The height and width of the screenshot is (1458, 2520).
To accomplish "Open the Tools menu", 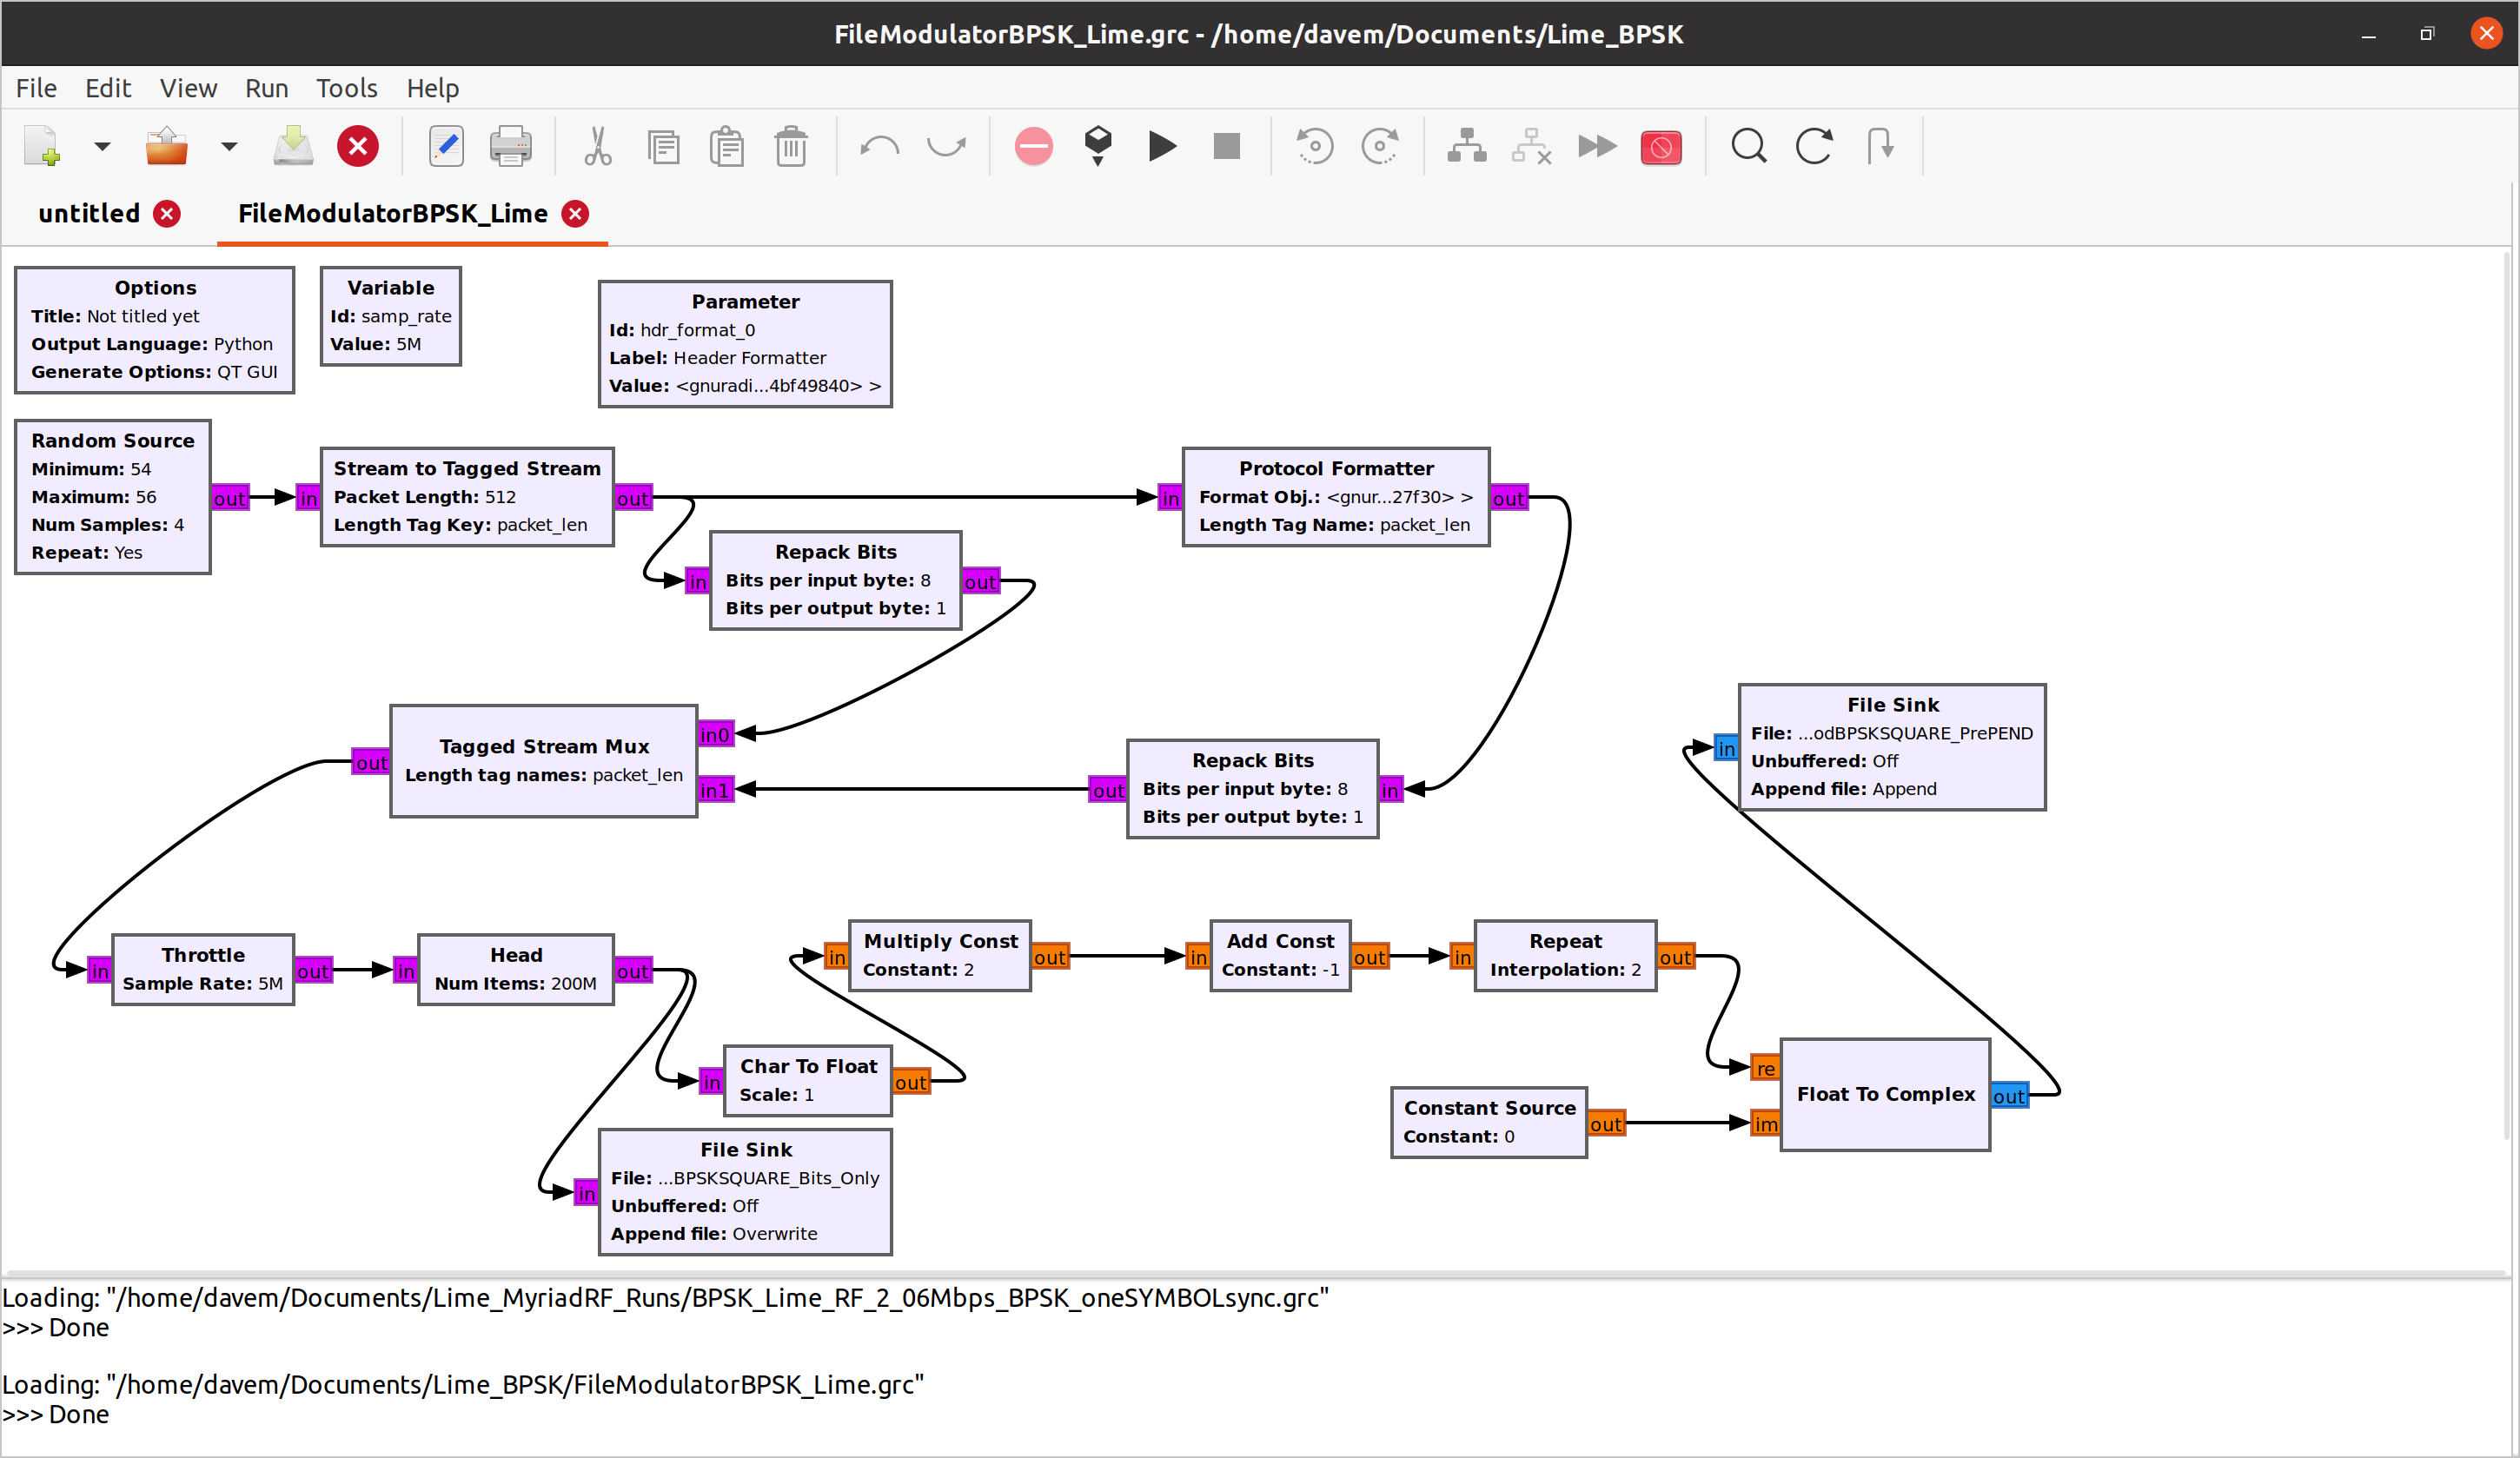I will [x=346, y=88].
